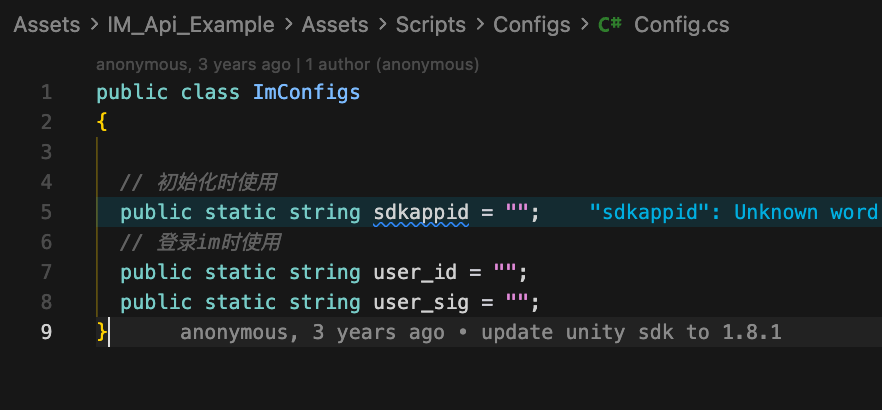Click line number 1 in the gutter
This screenshot has width=882, height=410.
point(46,93)
